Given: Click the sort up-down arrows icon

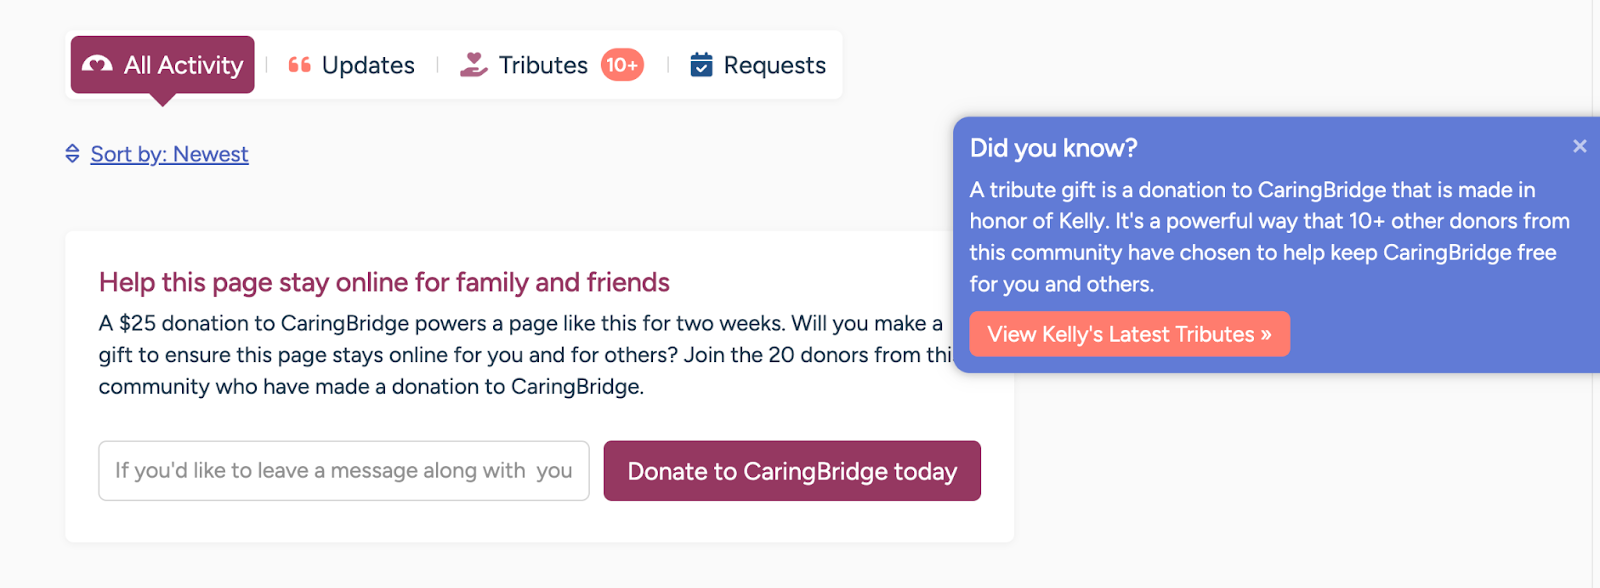Looking at the screenshot, I should 72,154.
